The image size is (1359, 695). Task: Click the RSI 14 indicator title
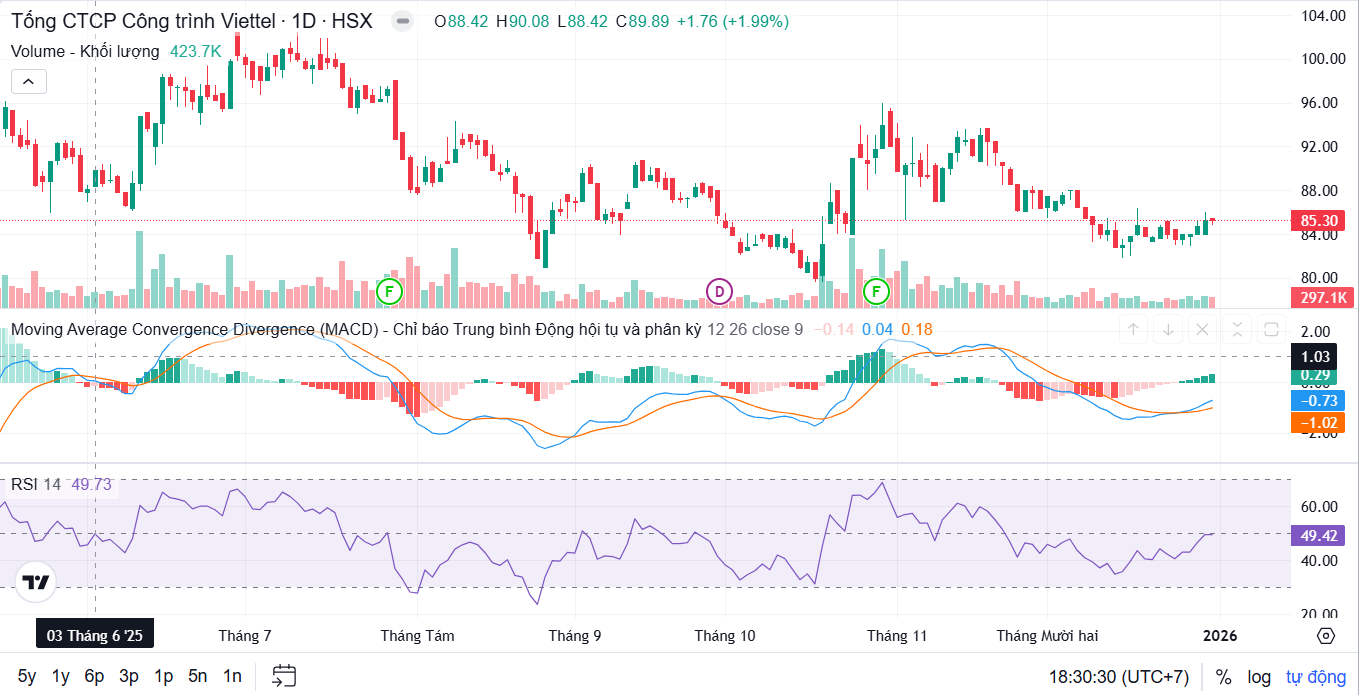[x=36, y=484]
